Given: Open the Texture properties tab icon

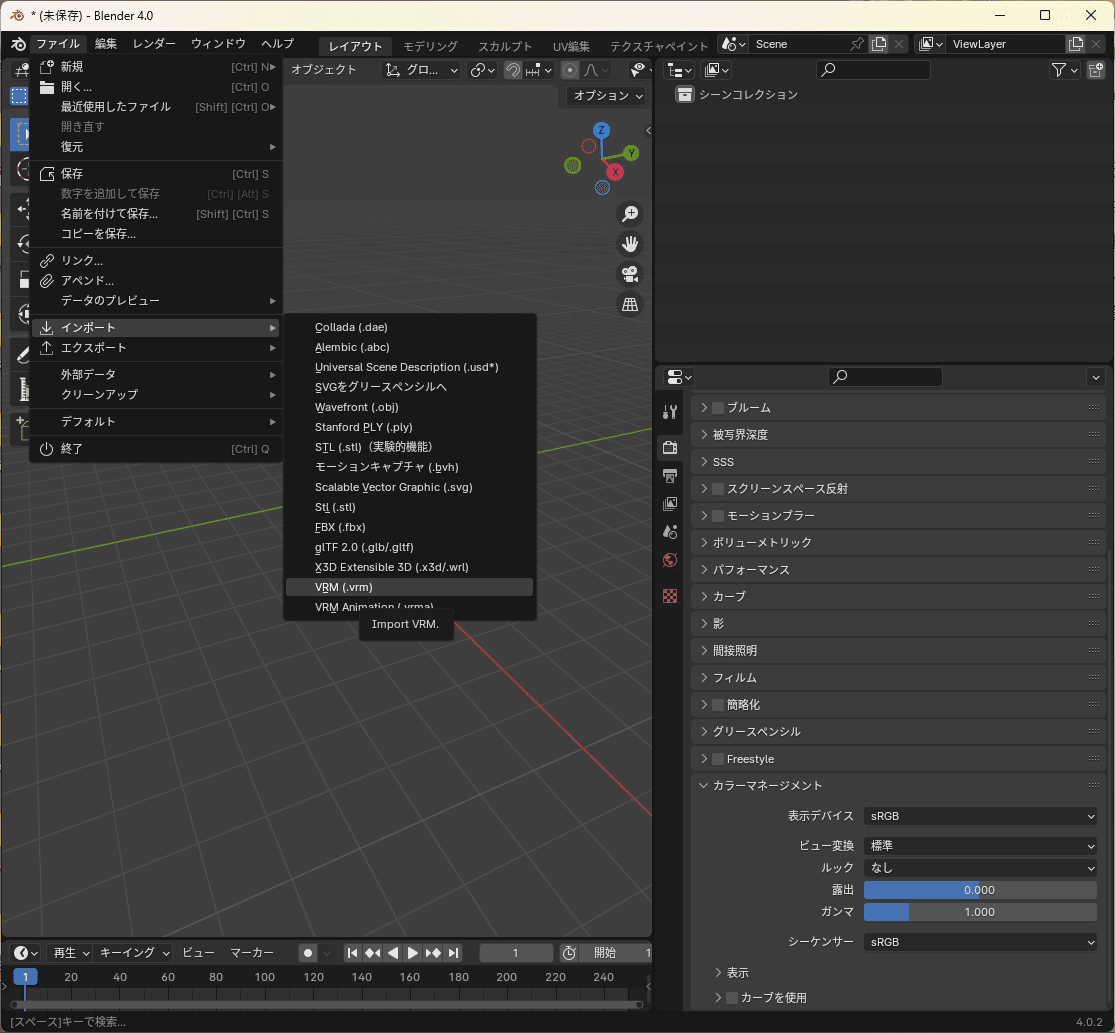Looking at the screenshot, I should 670,596.
